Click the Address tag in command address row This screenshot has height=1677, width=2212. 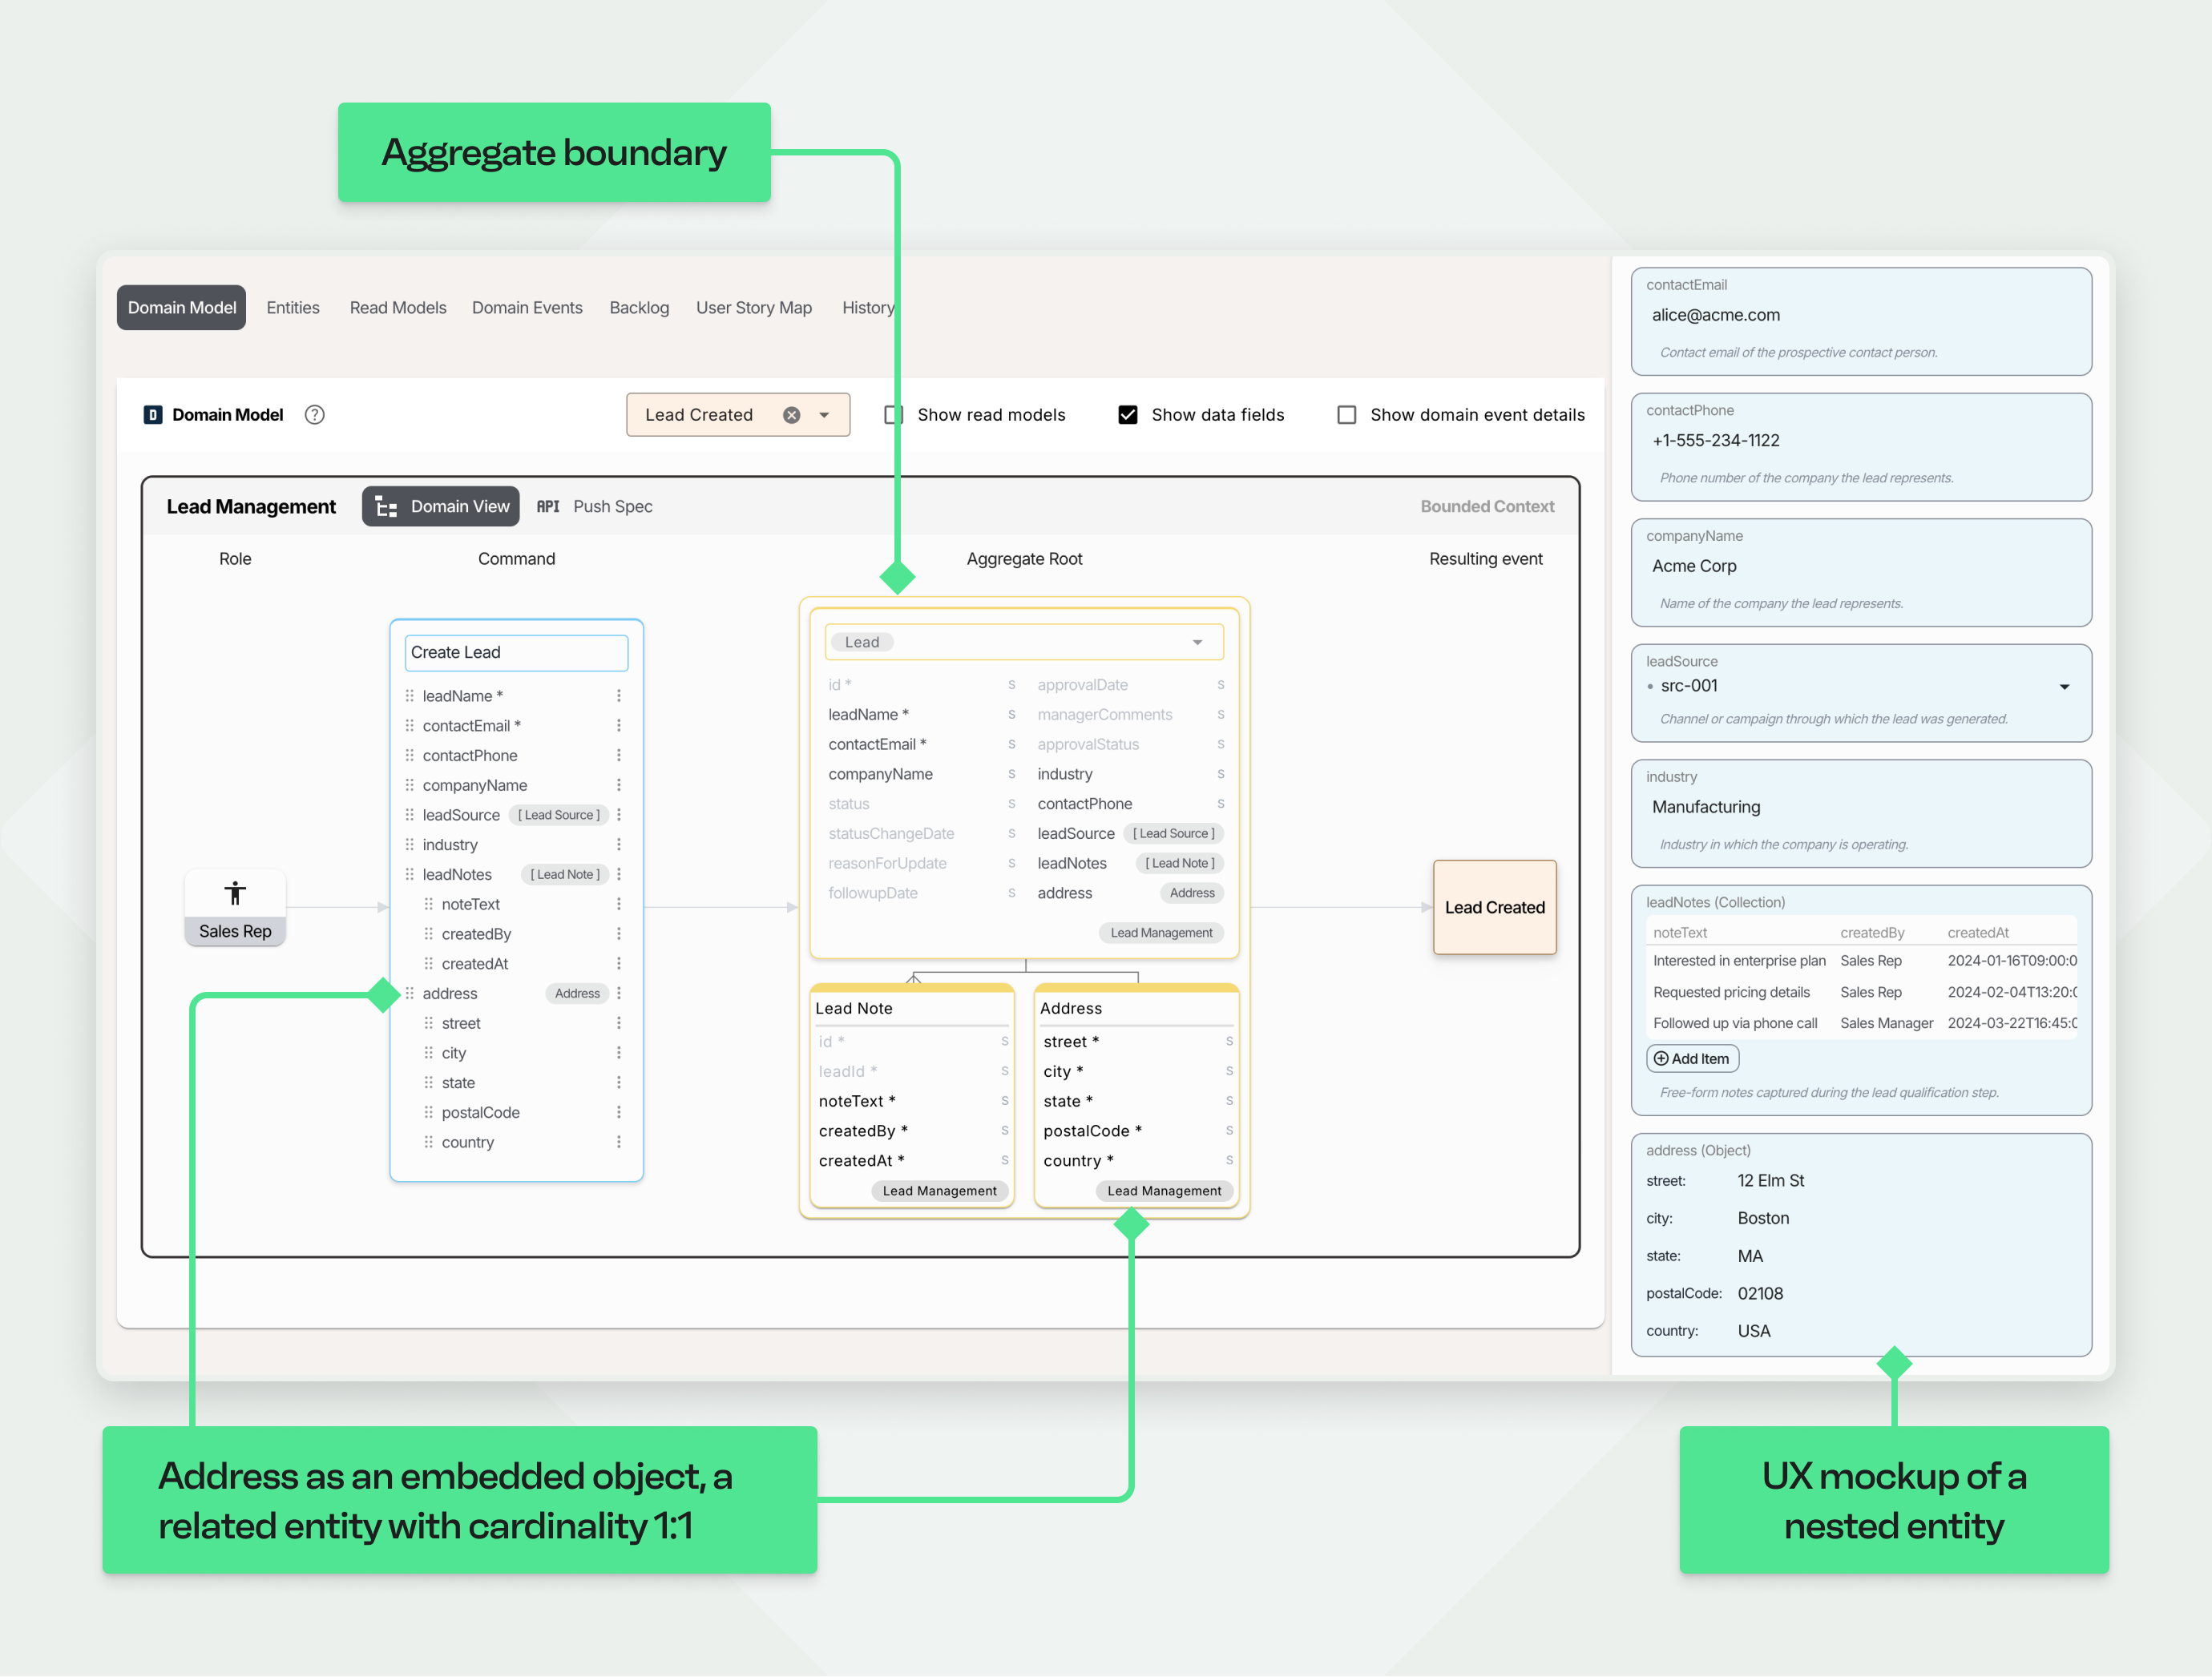coord(577,994)
